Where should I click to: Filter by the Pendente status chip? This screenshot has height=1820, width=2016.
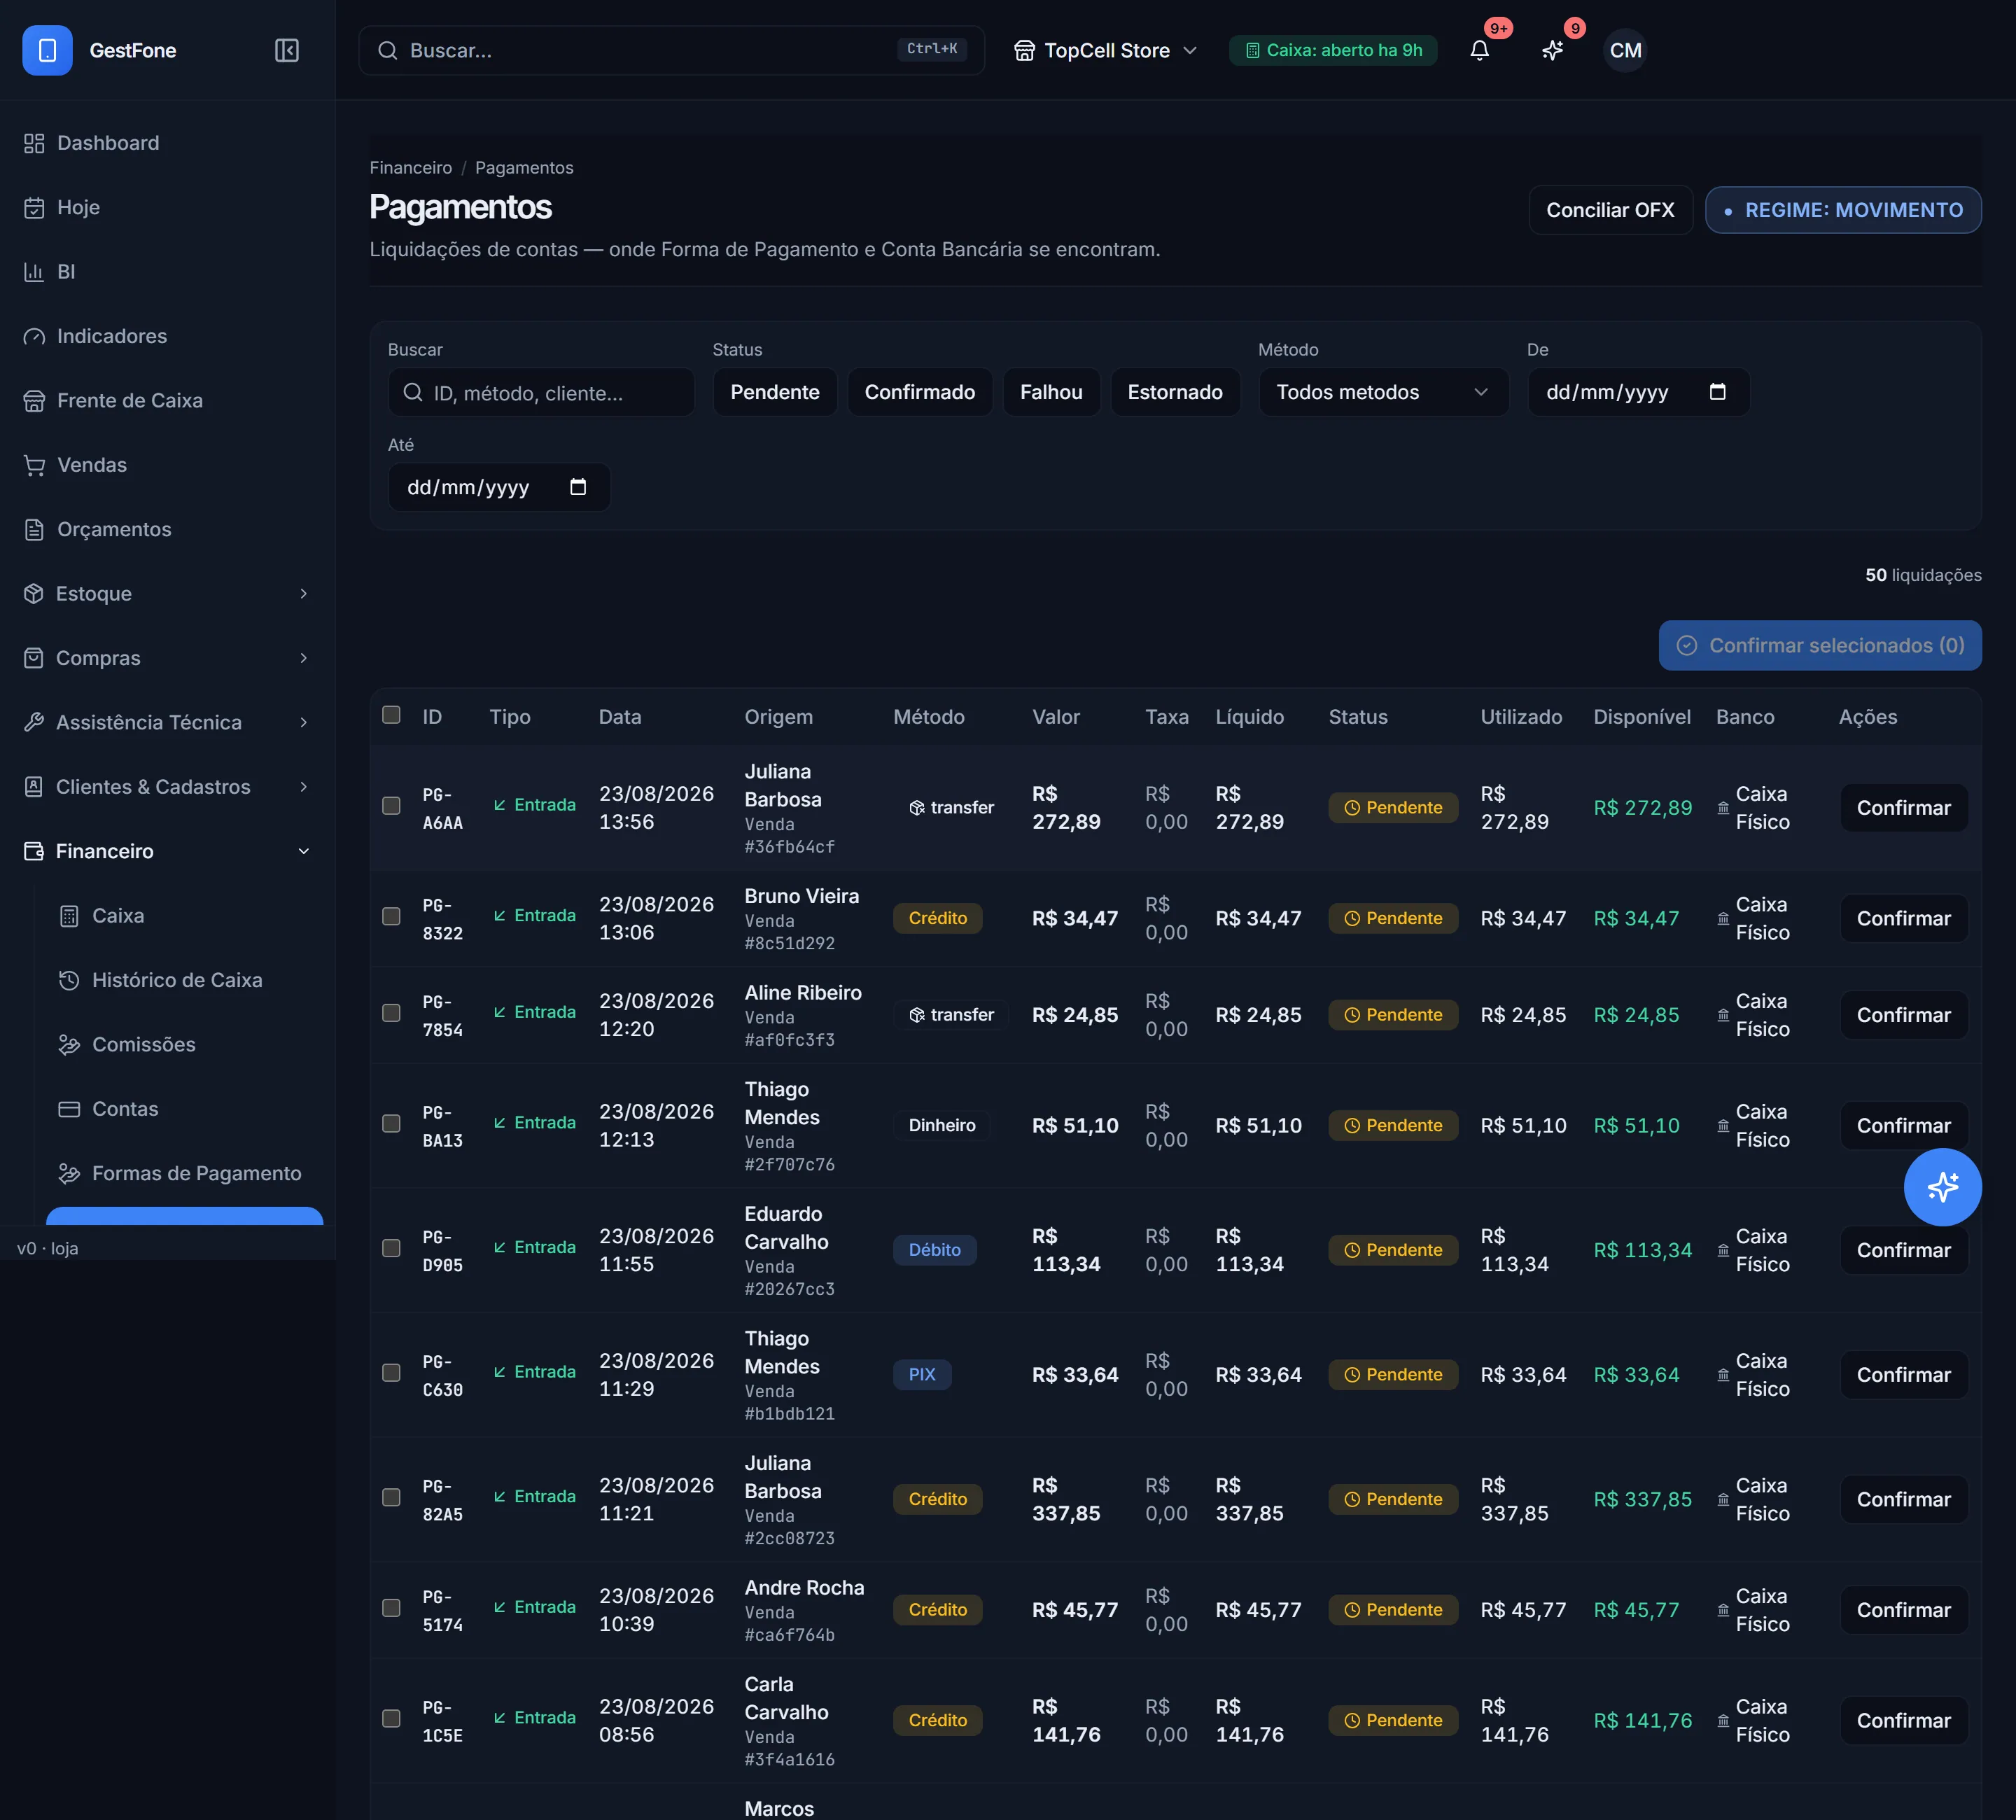click(x=774, y=392)
